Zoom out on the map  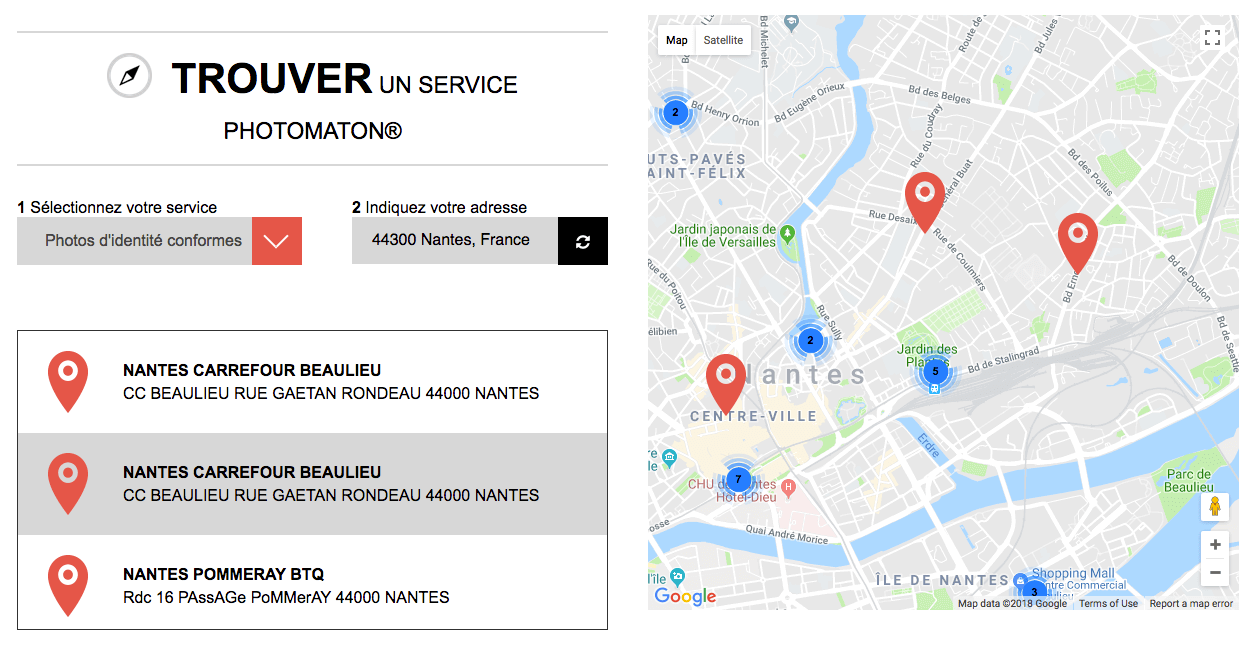pos(1215,573)
